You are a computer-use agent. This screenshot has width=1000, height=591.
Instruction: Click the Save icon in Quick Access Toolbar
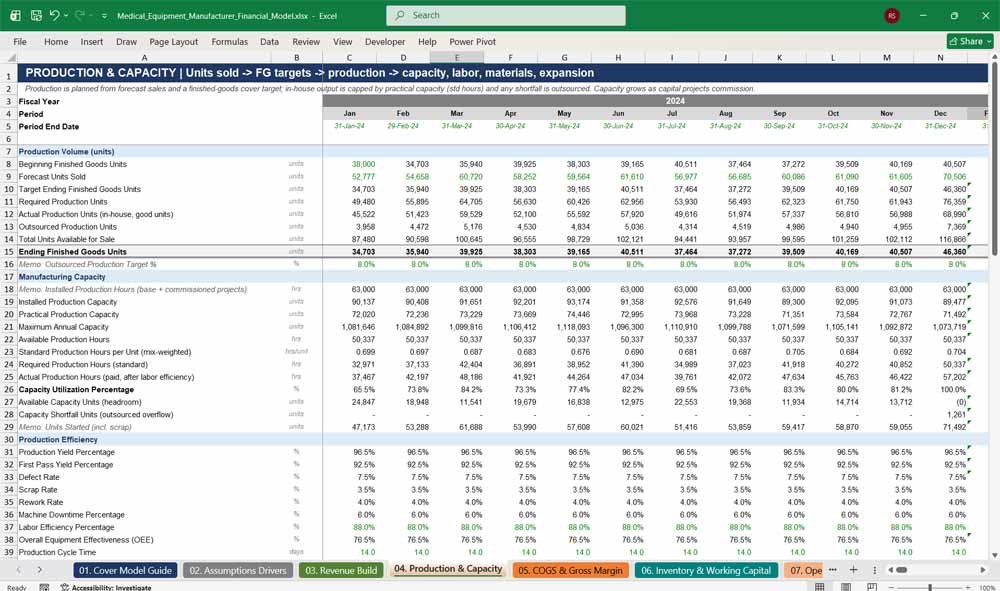(36, 15)
